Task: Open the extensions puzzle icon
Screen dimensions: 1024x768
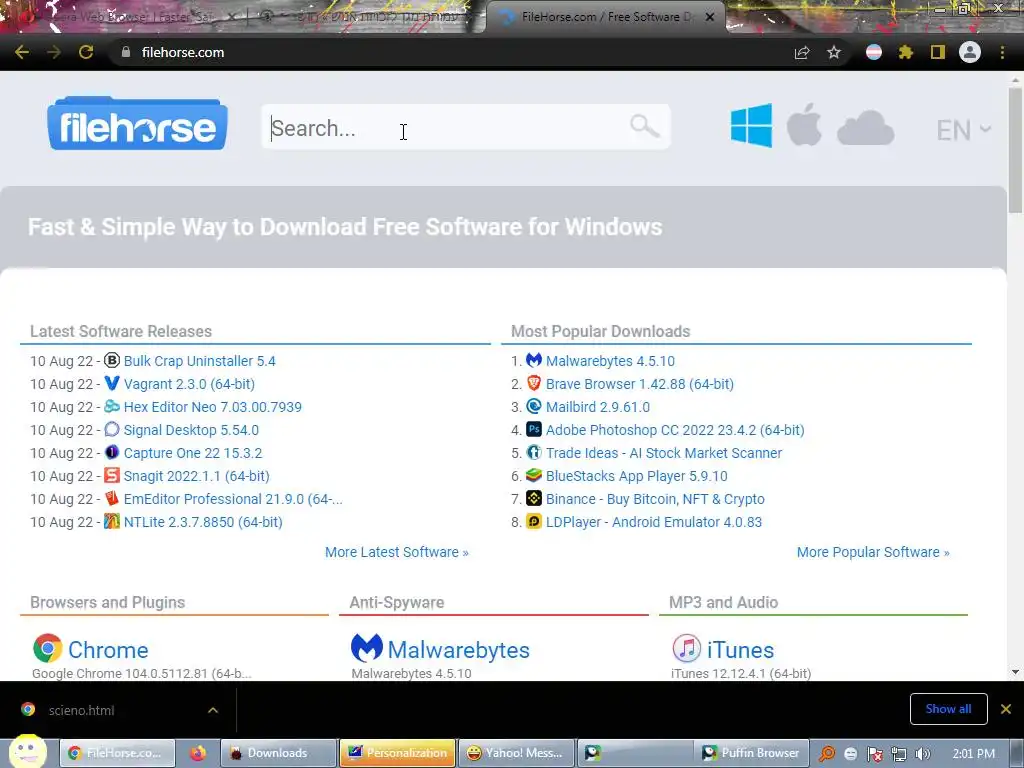Action: [905, 52]
